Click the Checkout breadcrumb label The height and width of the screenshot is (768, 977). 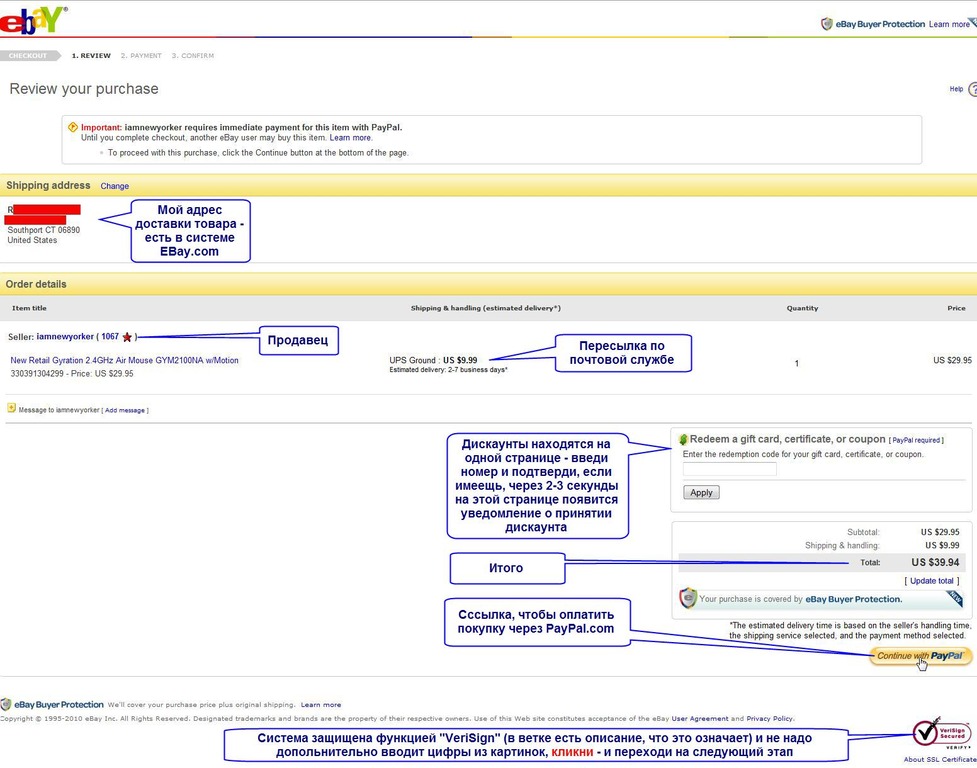click(28, 55)
